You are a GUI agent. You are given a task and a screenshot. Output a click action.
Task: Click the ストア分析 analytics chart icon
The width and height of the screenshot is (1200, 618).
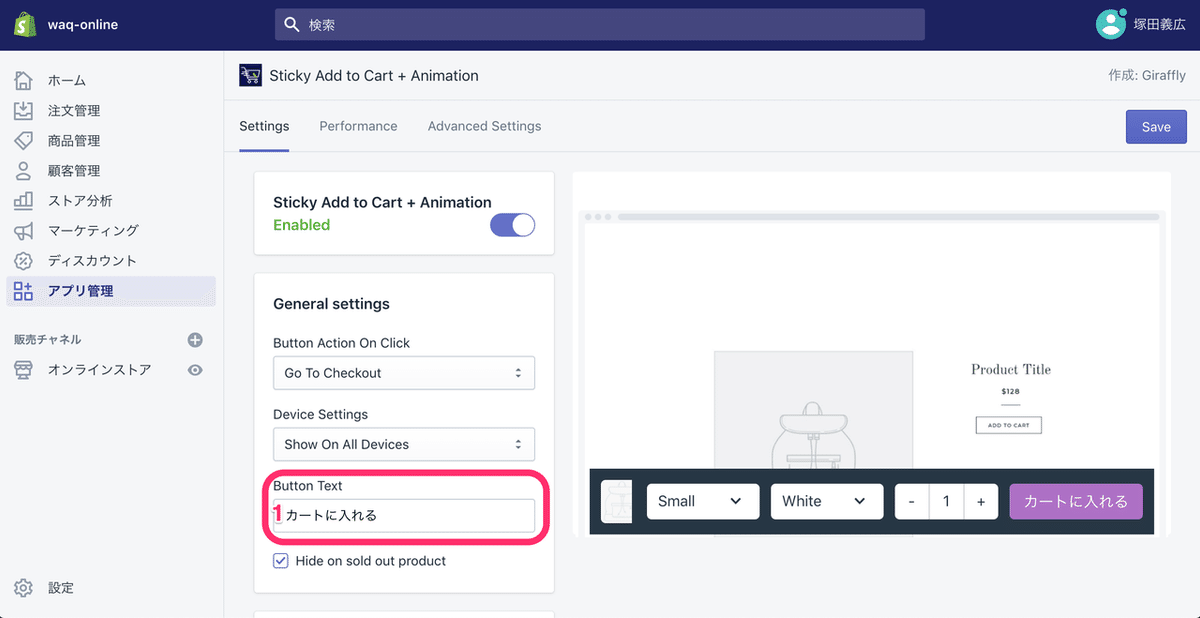point(24,200)
